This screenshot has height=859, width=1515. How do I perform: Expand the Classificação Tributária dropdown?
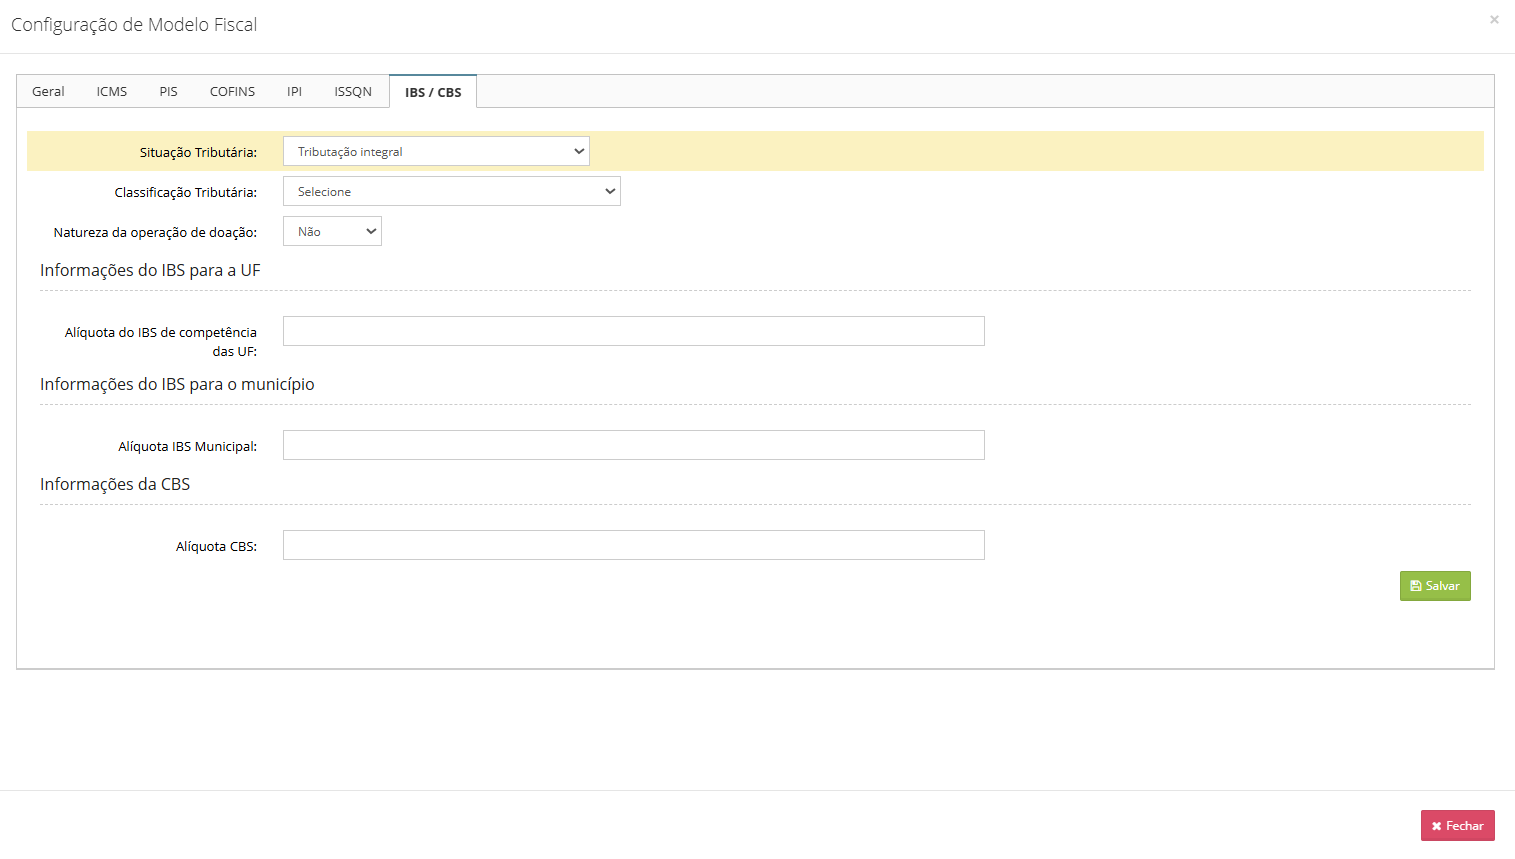coord(451,192)
